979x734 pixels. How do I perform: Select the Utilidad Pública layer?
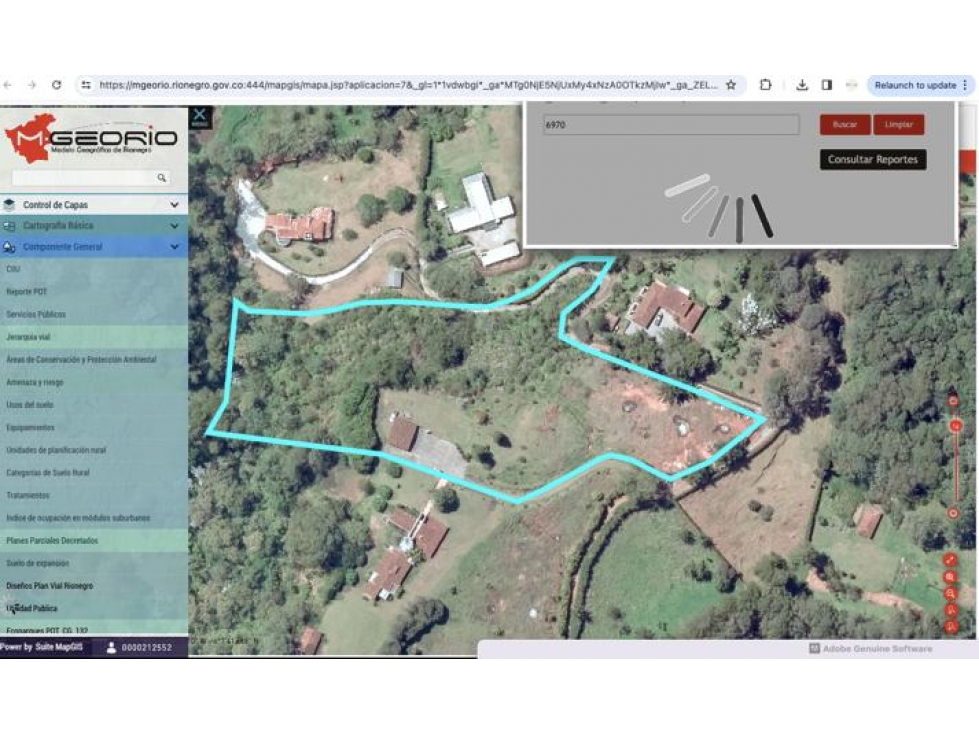32,608
